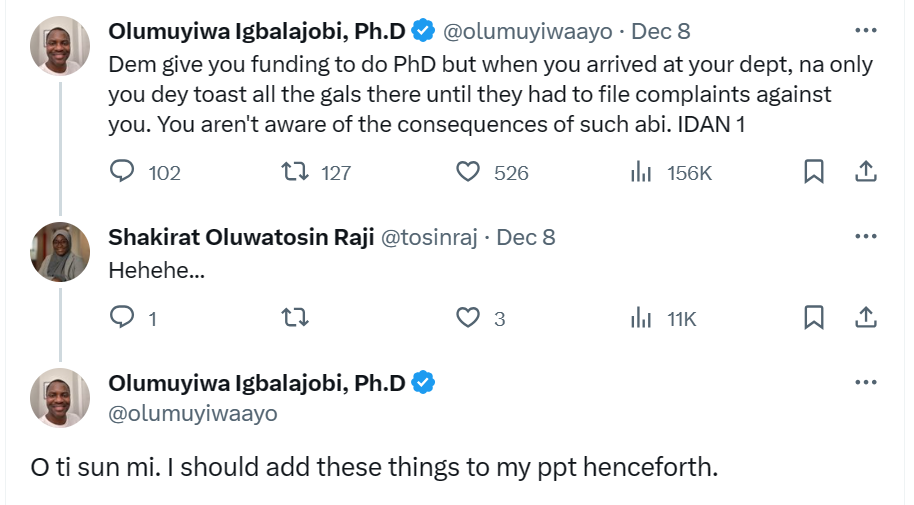Open more options on the bottom tweet

point(865,383)
